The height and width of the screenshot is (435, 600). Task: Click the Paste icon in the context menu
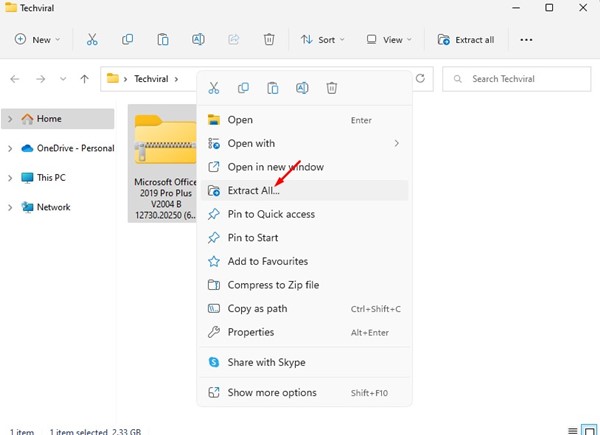coord(273,88)
